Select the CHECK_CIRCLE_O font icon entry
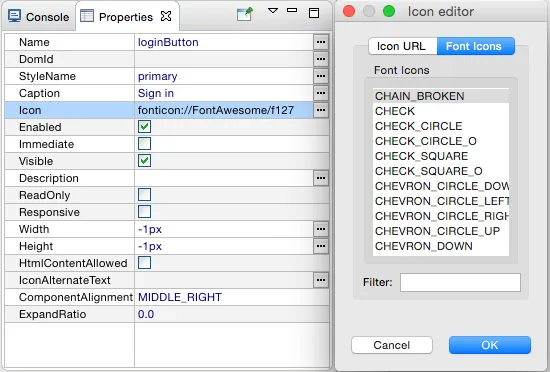Screen dimensions: 550x372 click(441, 141)
